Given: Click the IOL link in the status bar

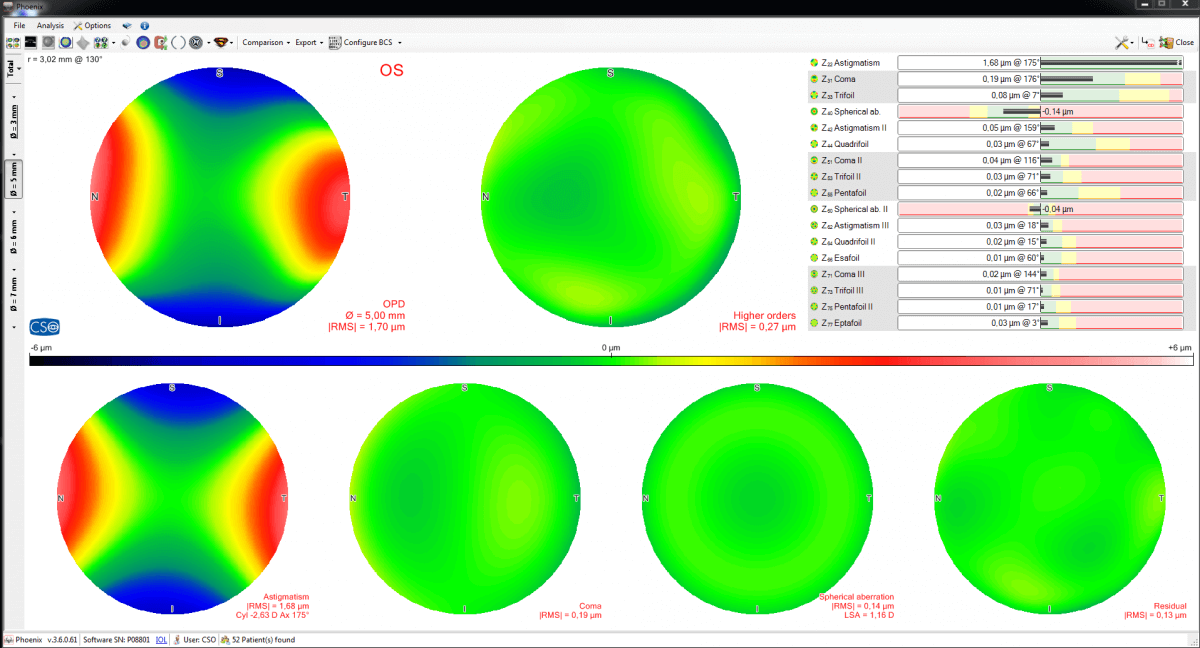Looking at the screenshot, I should [161, 640].
